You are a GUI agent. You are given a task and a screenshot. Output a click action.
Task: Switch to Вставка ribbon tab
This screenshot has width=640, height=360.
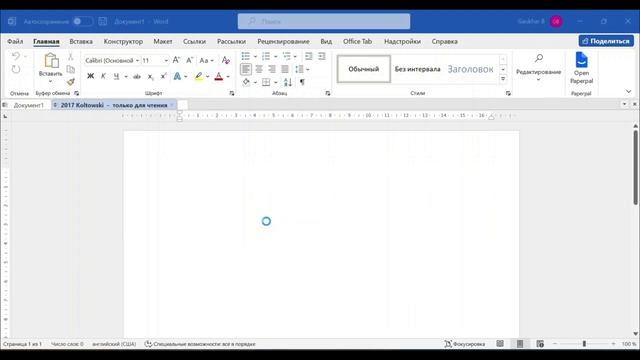click(81, 41)
